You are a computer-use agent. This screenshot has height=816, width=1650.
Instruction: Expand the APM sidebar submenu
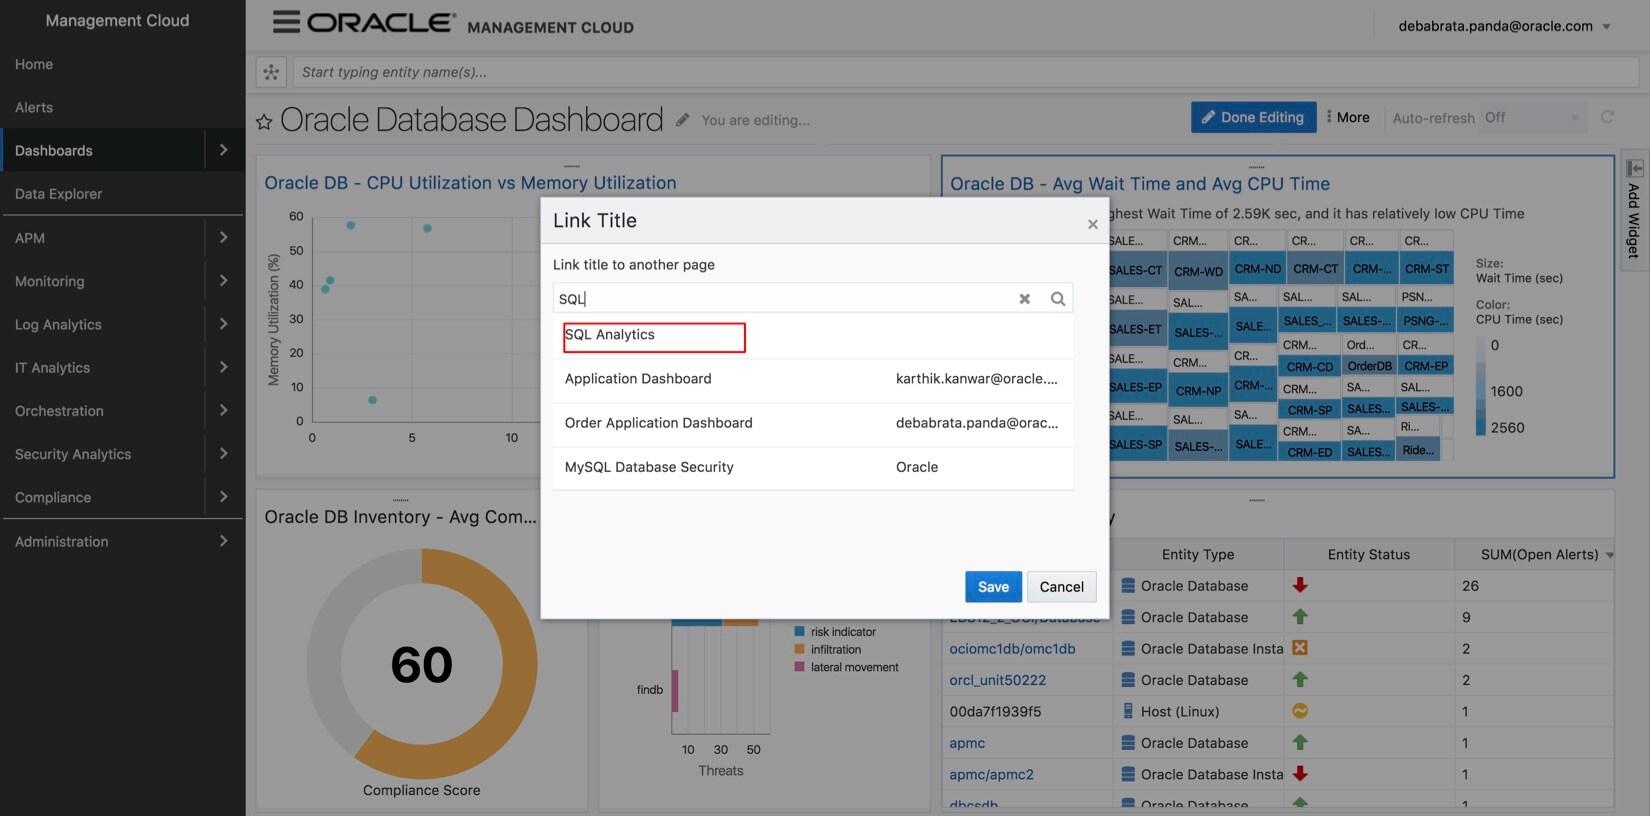[223, 238]
